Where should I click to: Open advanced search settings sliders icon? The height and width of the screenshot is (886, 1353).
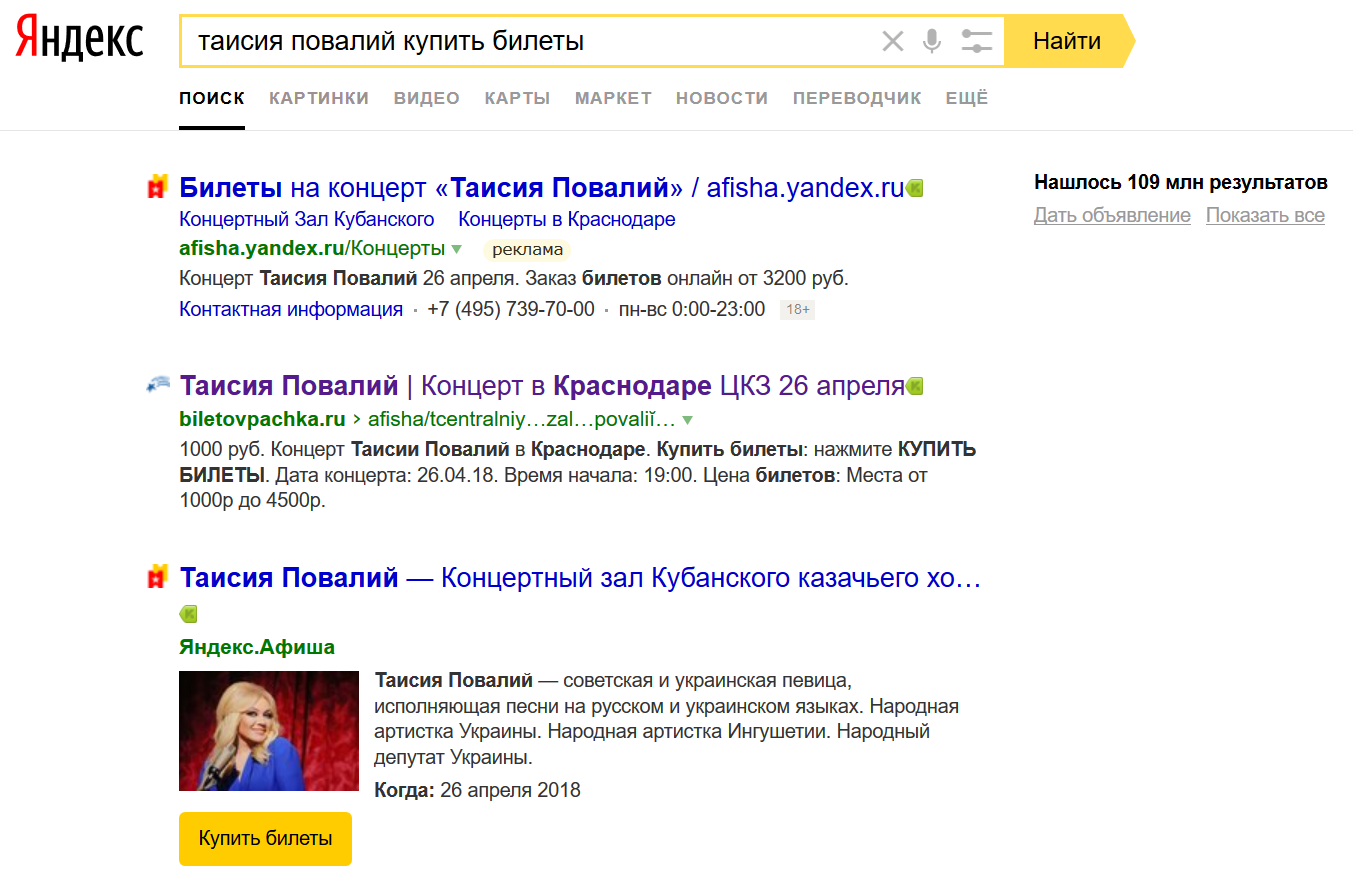click(x=976, y=41)
